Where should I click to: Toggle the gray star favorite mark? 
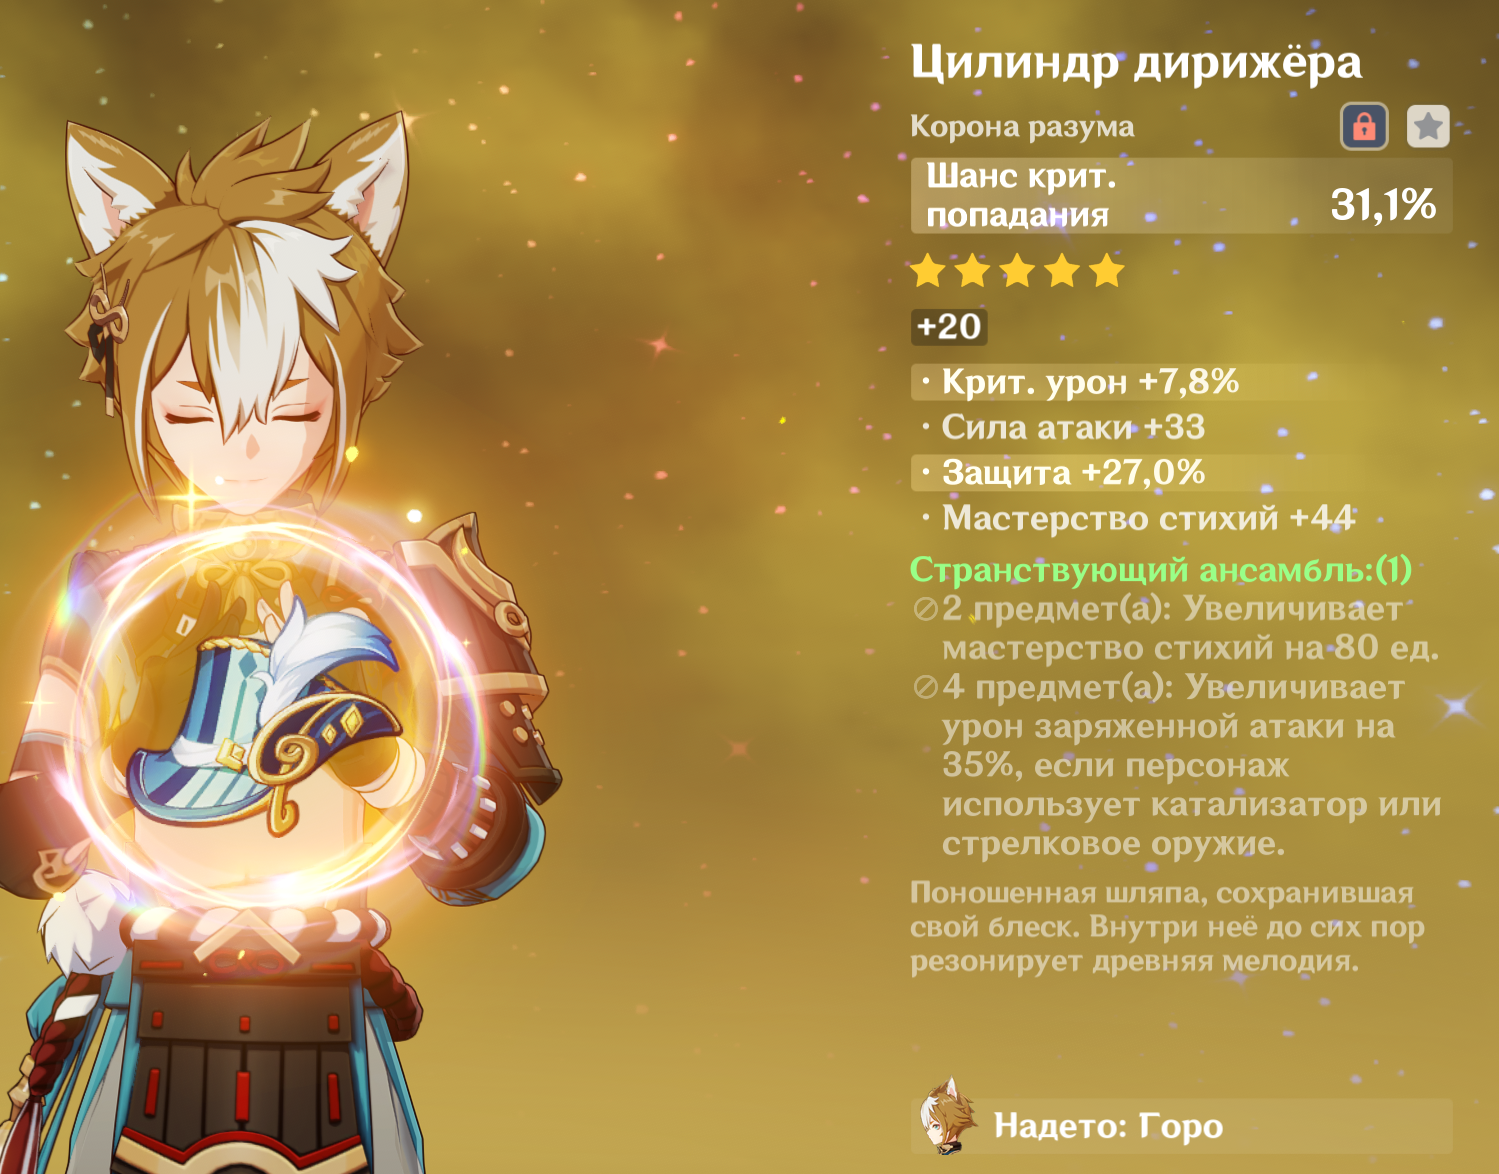click(1428, 127)
